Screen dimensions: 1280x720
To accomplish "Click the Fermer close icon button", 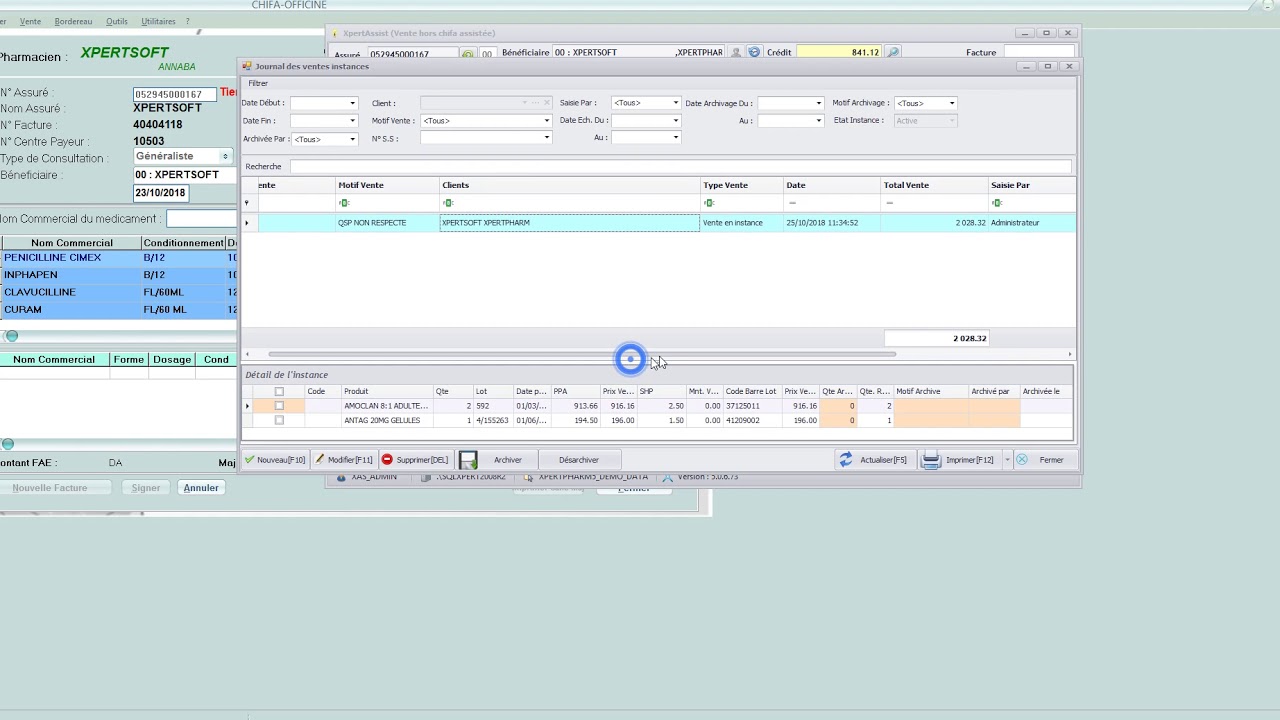I will 1022,460.
